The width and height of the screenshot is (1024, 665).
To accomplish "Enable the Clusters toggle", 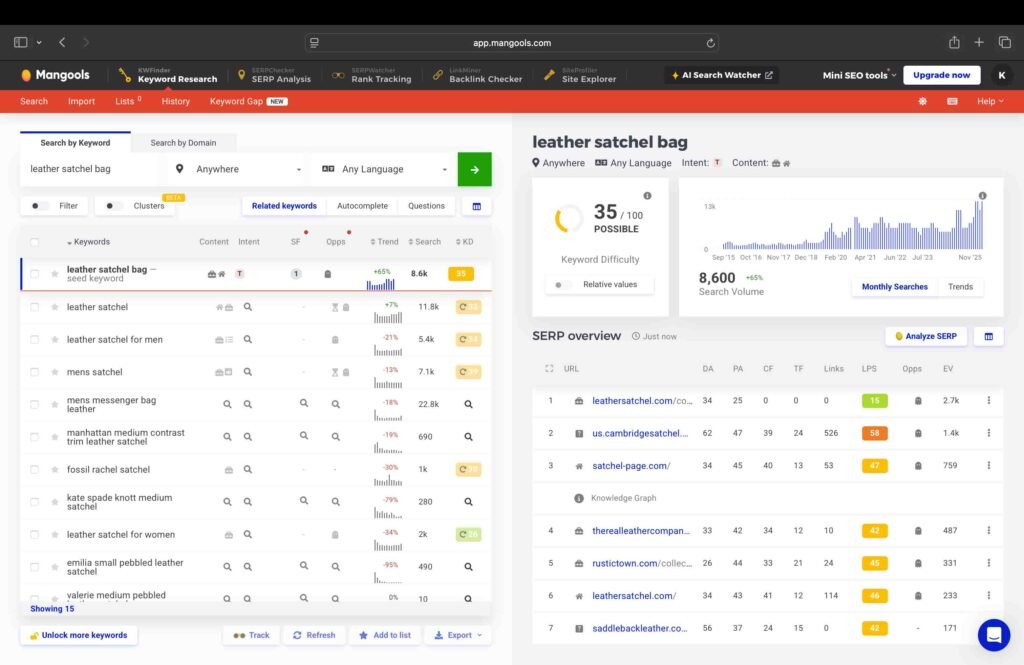I will [114, 206].
